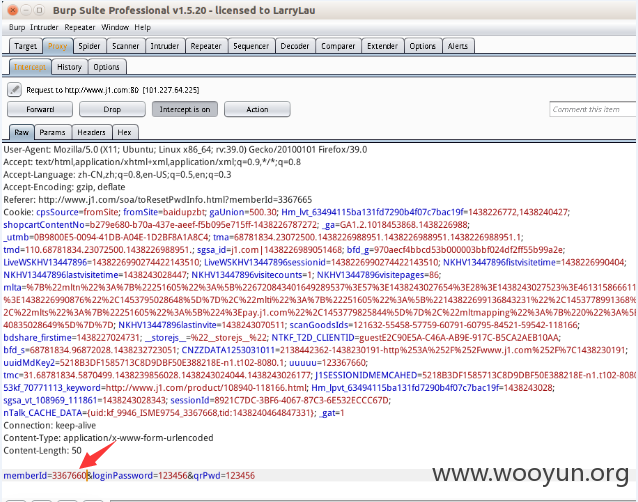Click the Referer header line
The height and width of the screenshot is (502, 638).
[x=158, y=200]
